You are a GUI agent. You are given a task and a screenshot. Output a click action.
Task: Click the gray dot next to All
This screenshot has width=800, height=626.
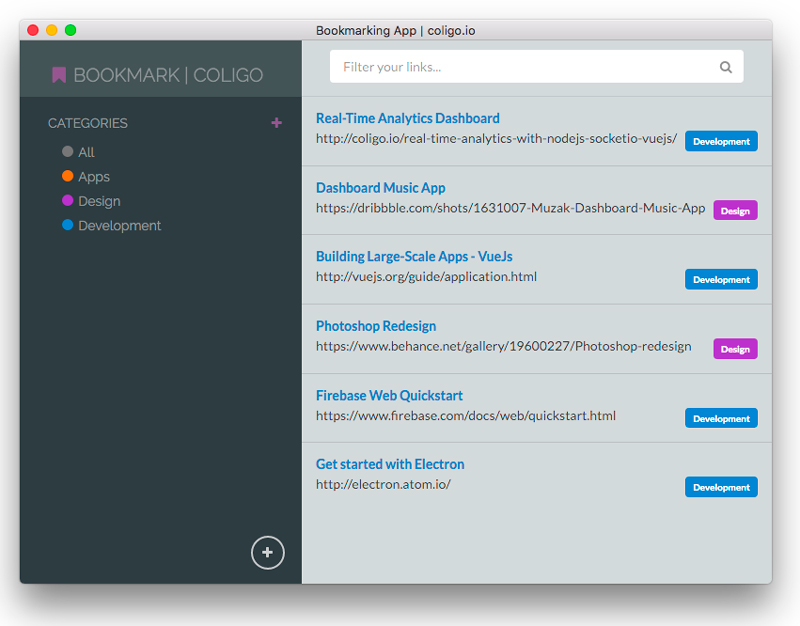pos(67,152)
